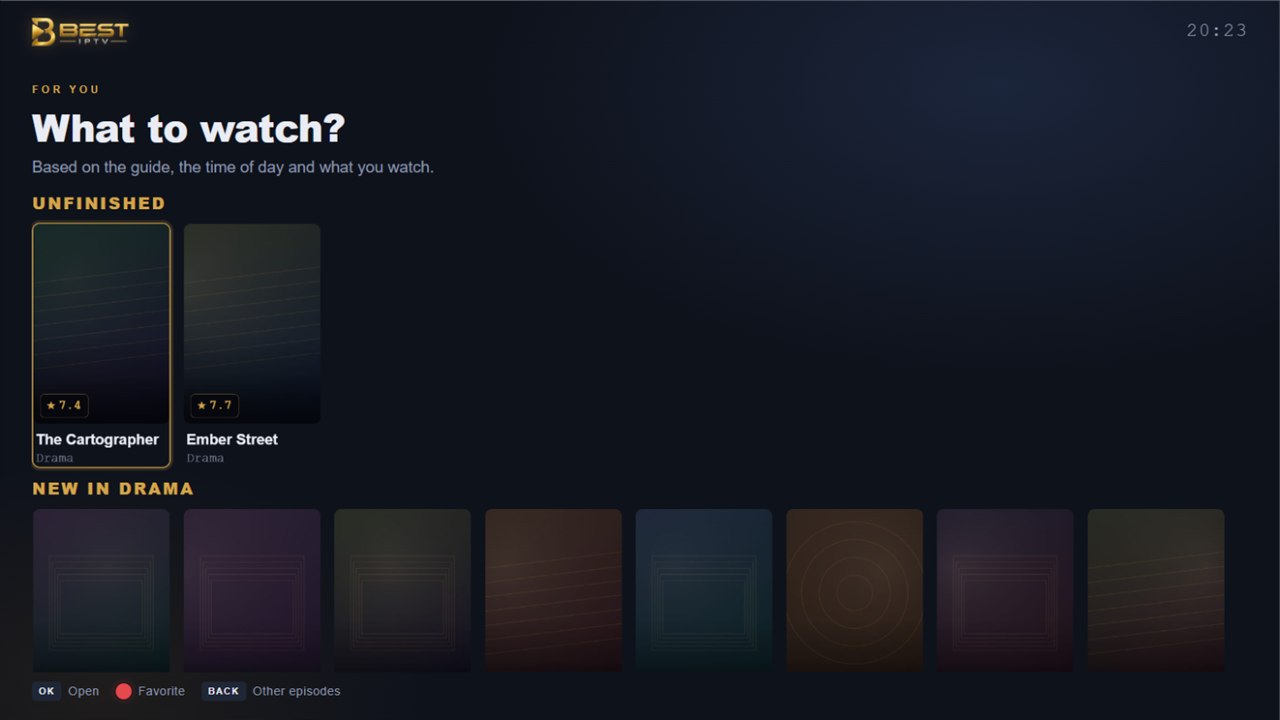Screen dimensions: 1280x720
Task: Click the BACK key badge
Action: pos(223,691)
